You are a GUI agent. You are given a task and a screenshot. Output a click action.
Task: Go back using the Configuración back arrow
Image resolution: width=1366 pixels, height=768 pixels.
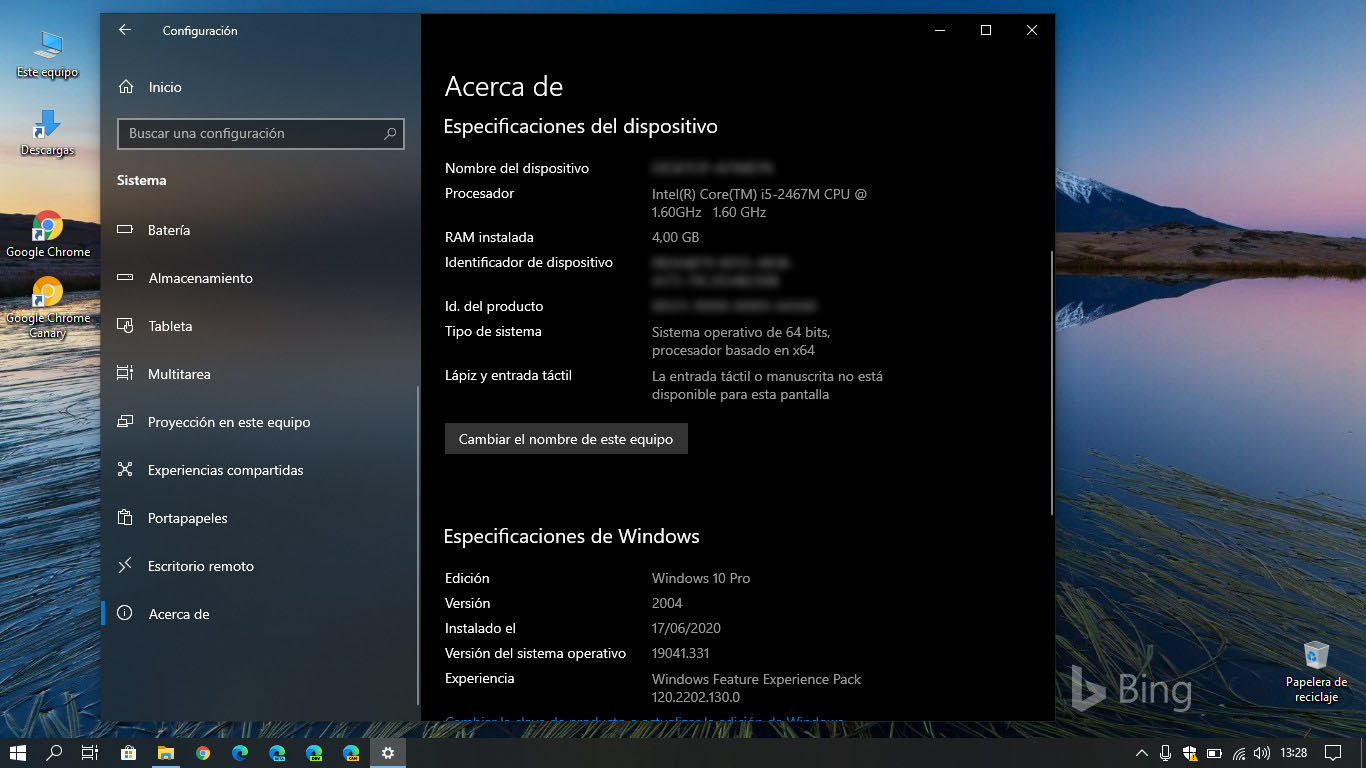(125, 30)
